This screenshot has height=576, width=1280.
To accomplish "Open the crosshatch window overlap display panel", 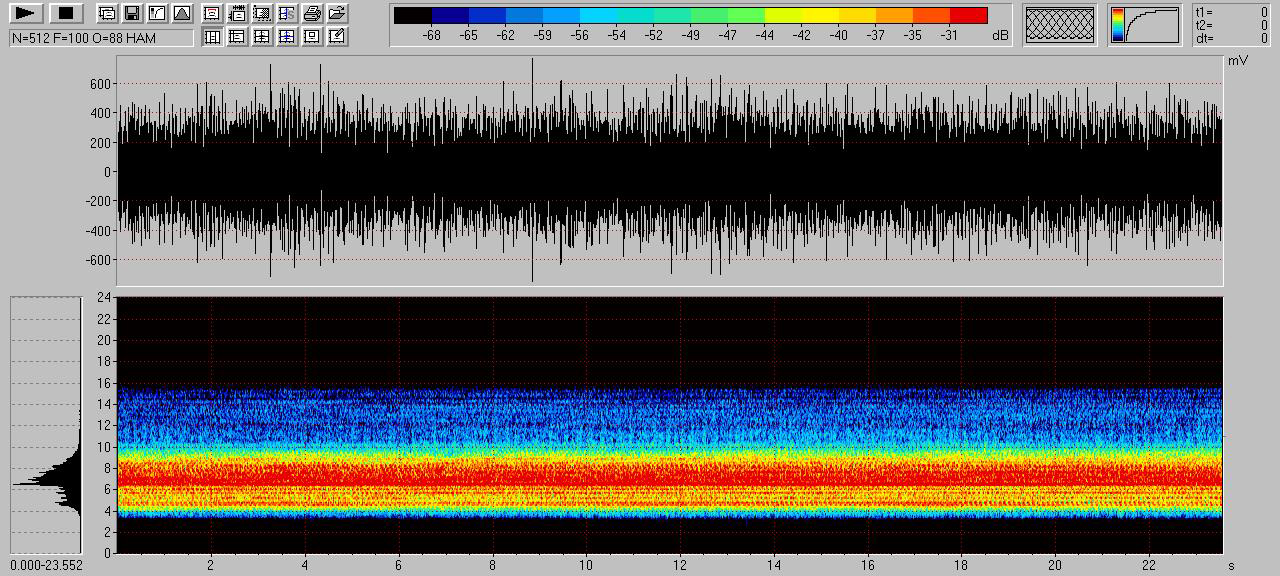I will point(1060,25).
